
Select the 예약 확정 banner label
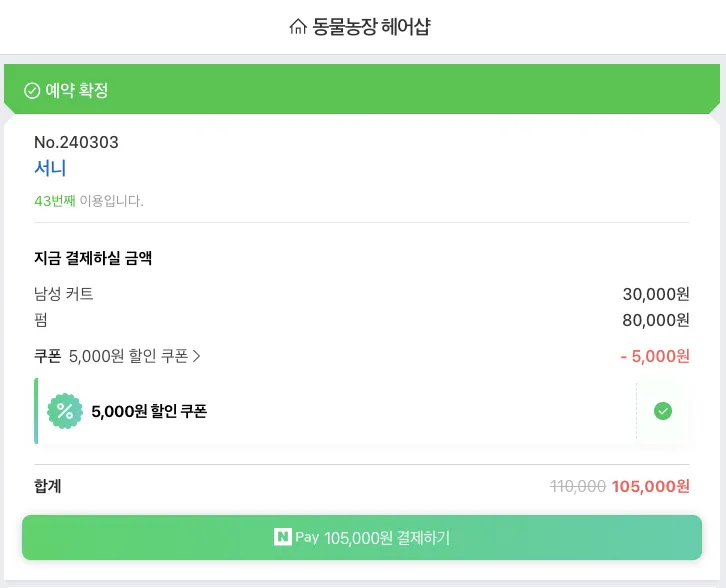[x=77, y=91]
